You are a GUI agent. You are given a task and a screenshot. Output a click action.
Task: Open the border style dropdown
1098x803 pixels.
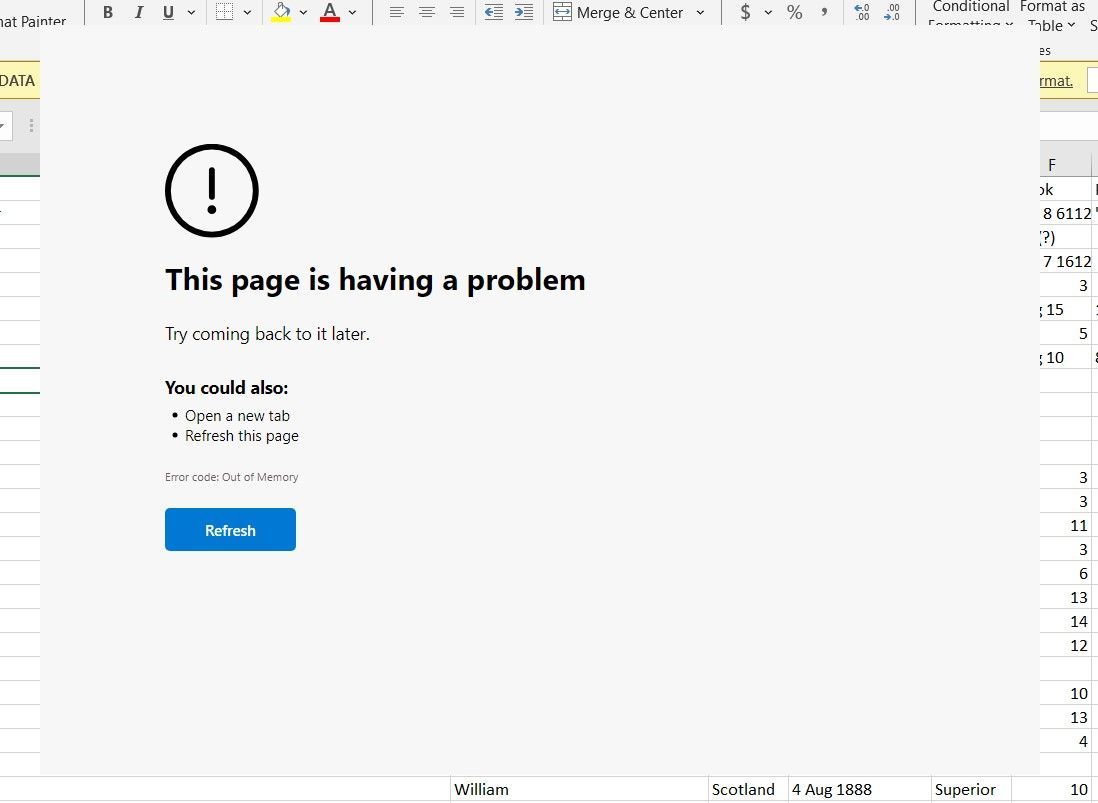pyautogui.click(x=246, y=12)
